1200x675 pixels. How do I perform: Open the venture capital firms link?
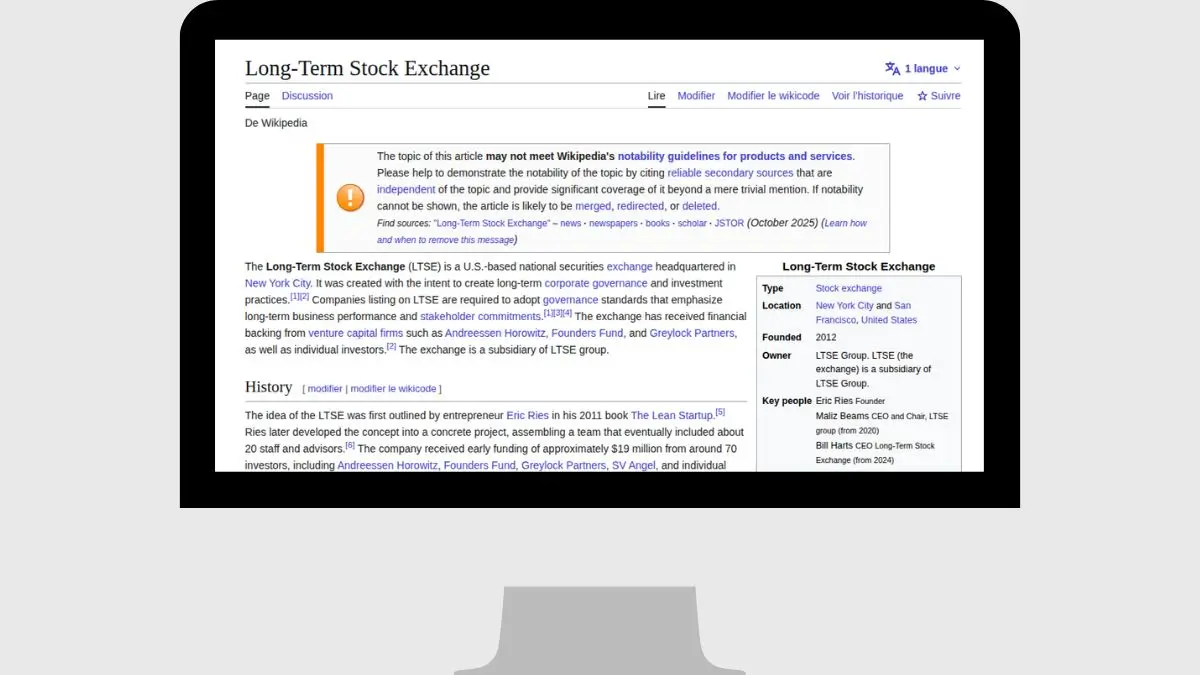(355, 333)
